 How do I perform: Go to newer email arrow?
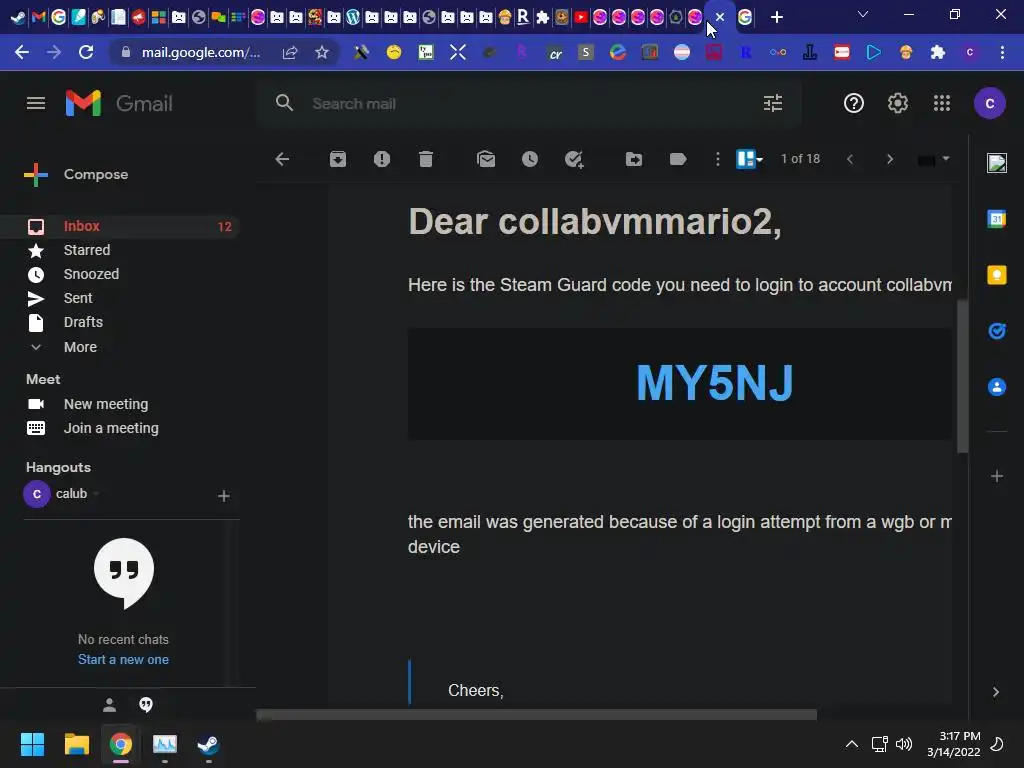850,159
